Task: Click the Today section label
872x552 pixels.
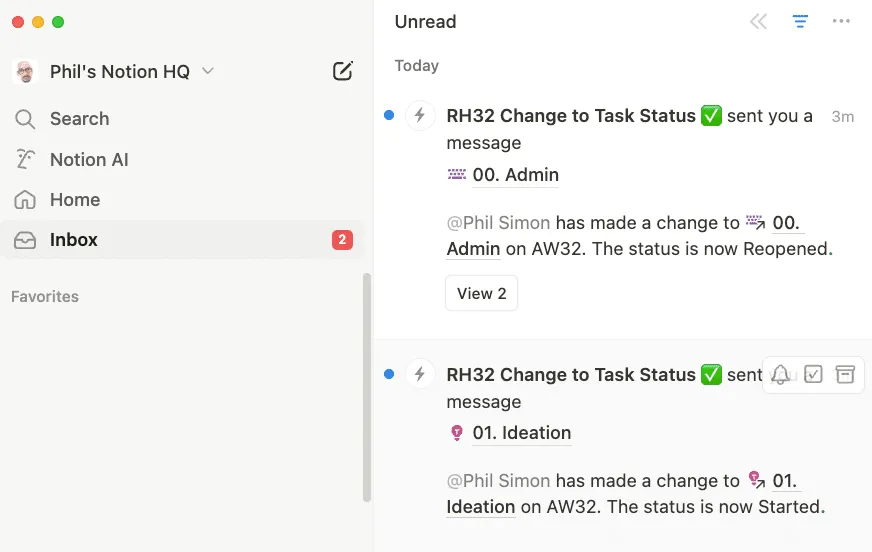Action: pyautogui.click(x=417, y=66)
